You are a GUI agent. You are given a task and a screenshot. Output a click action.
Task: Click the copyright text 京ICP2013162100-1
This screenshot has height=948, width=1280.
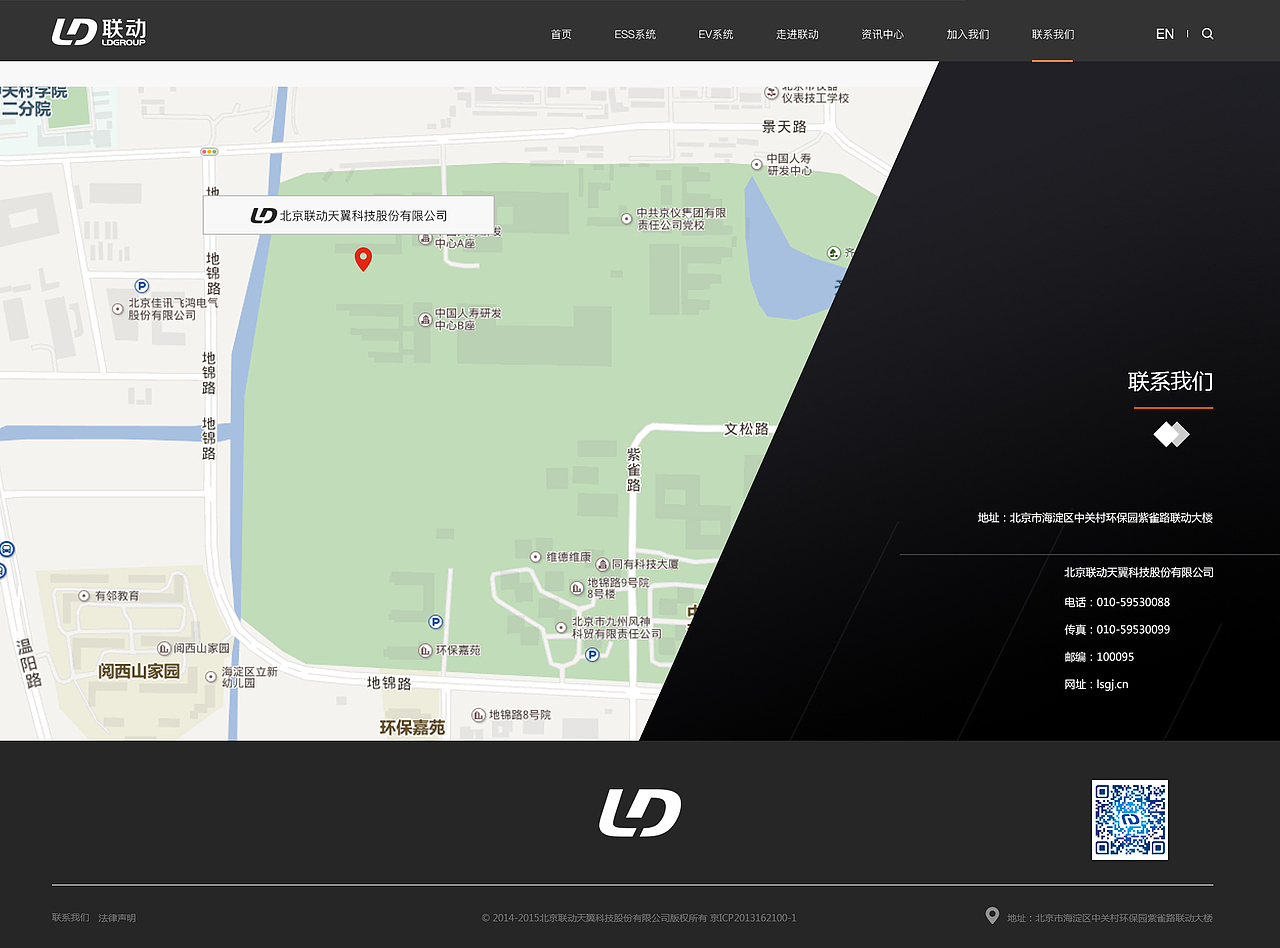click(x=753, y=918)
